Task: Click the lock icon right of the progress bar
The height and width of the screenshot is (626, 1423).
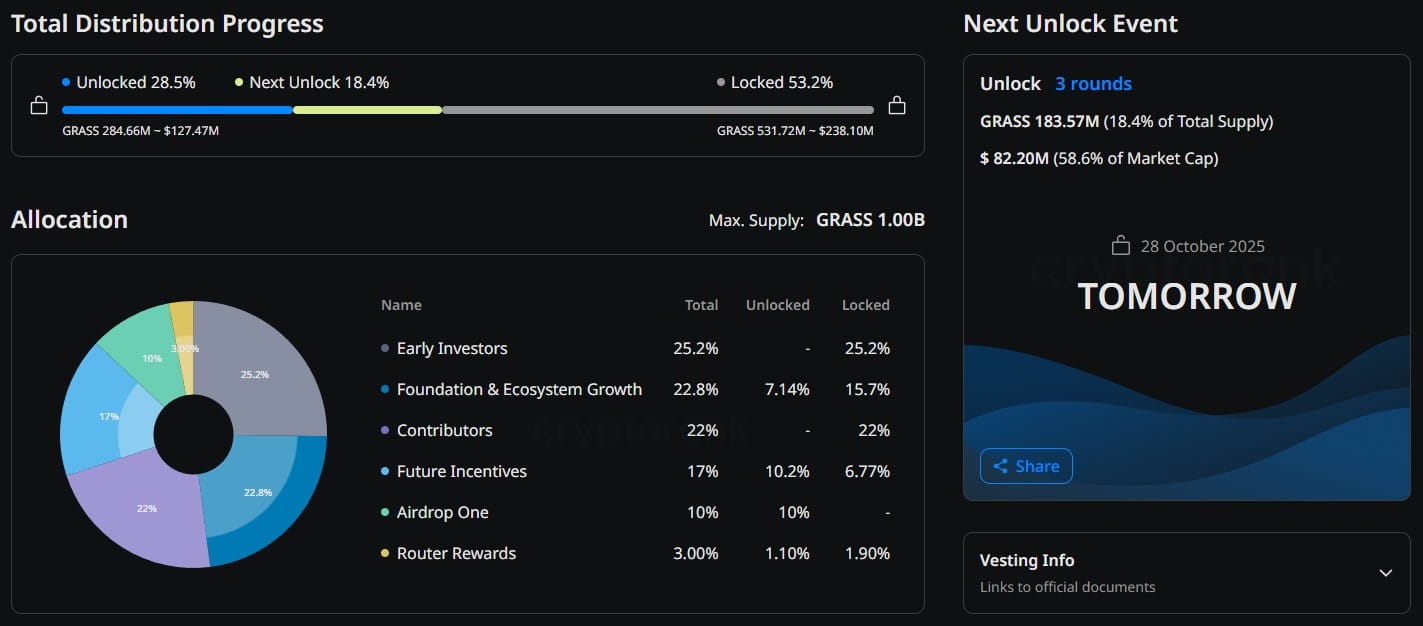Action: [897, 104]
